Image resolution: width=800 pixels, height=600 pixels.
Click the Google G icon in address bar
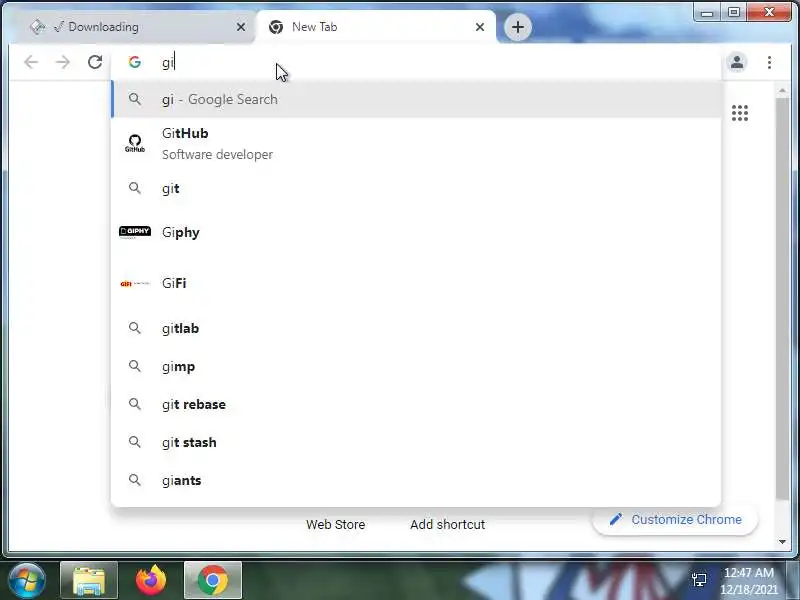coord(135,62)
